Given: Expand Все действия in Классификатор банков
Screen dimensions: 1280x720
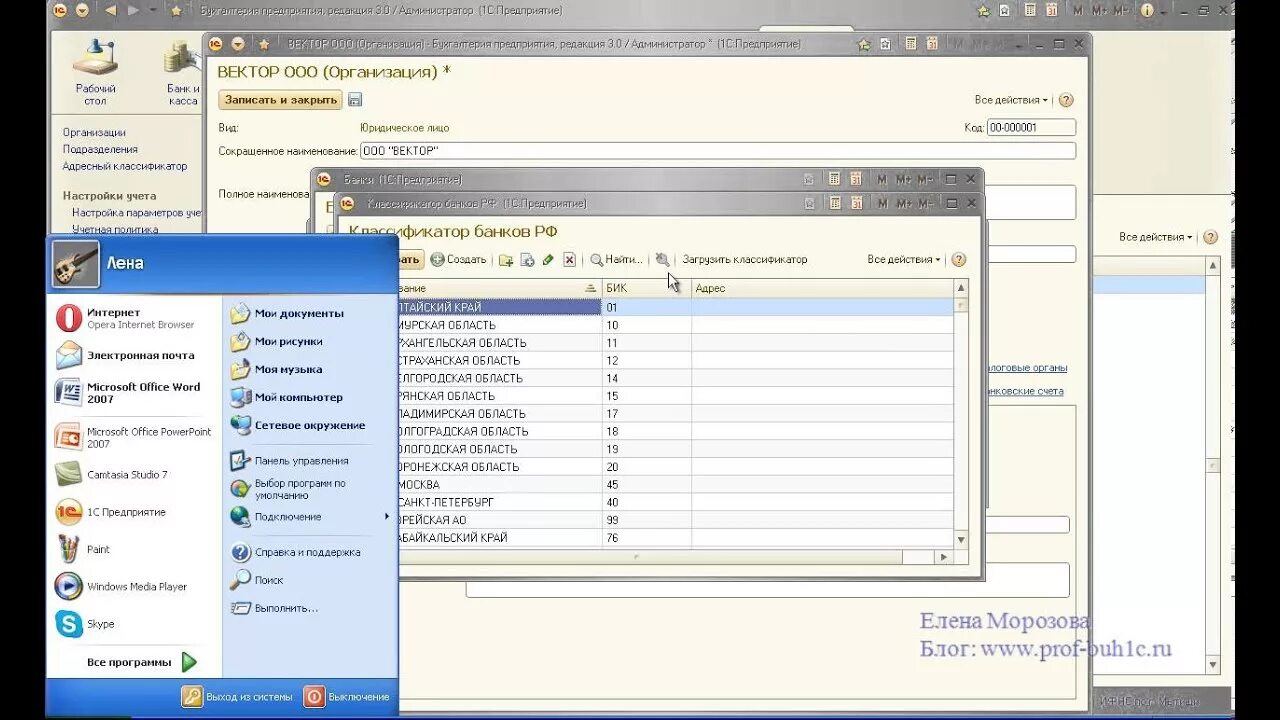Looking at the screenshot, I should (x=904, y=260).
